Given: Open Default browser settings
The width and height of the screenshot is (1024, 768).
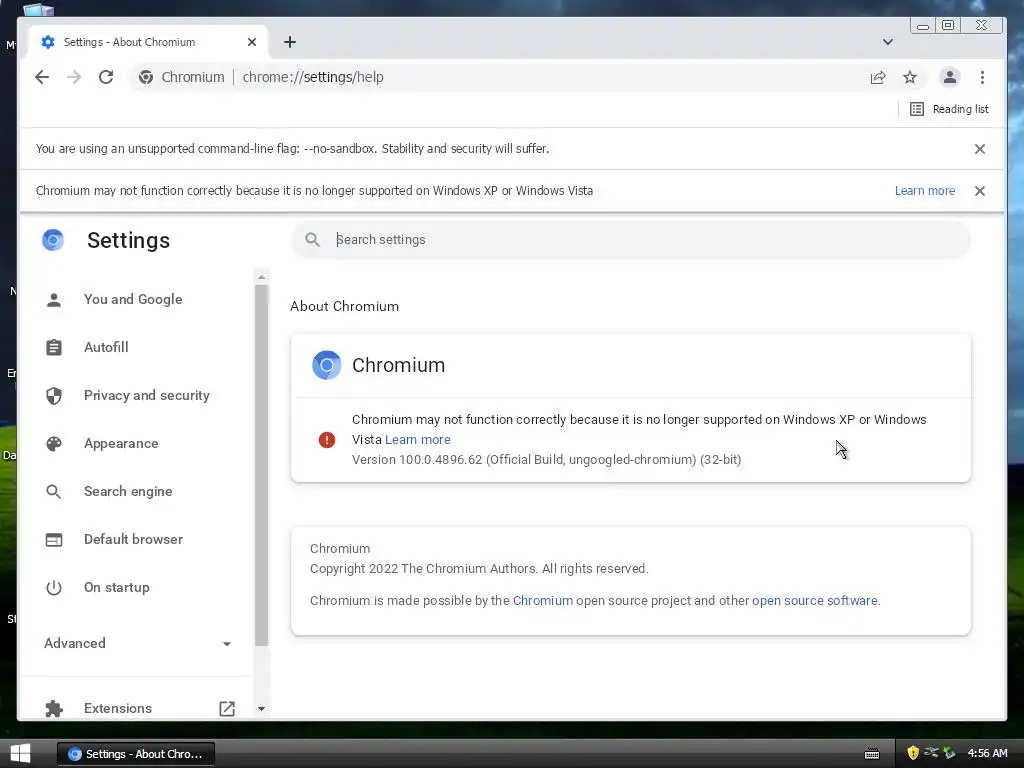Looking at the screenshot, I should point(133,539).
